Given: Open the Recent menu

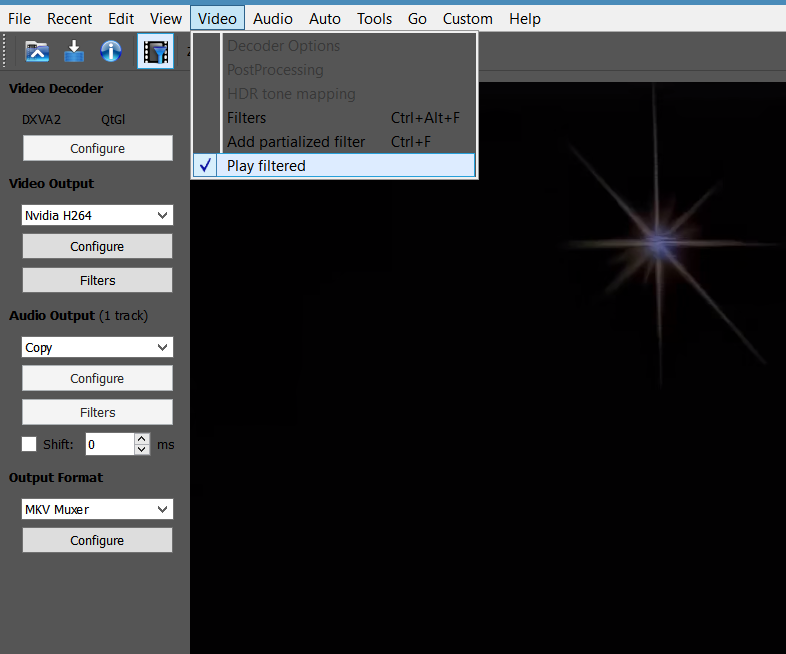Looking at the screenshot, I should tap(69, 19).
